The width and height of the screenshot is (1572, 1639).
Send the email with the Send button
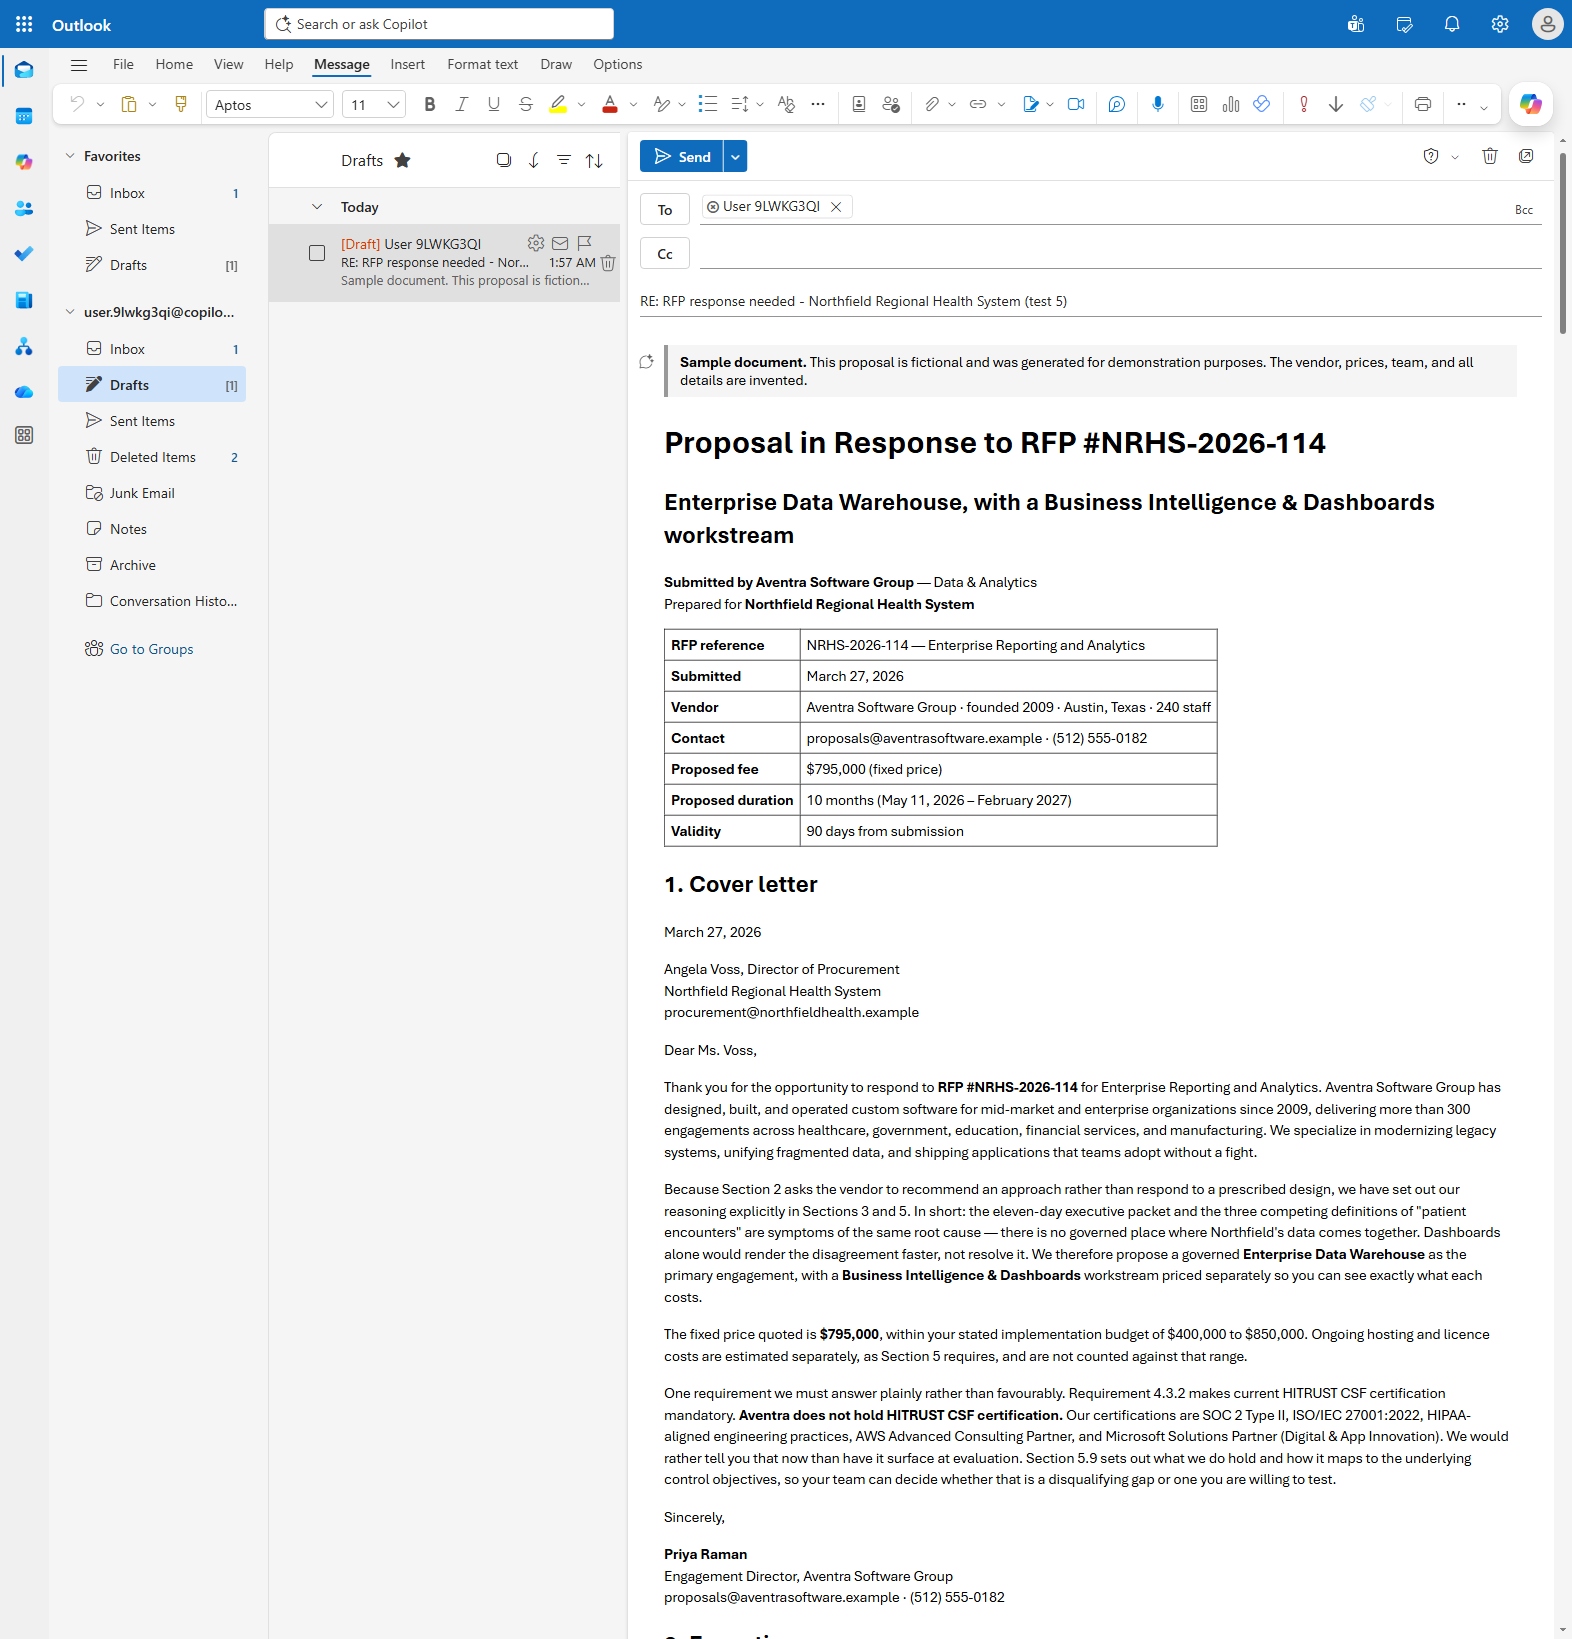click(x=682, y=156)
